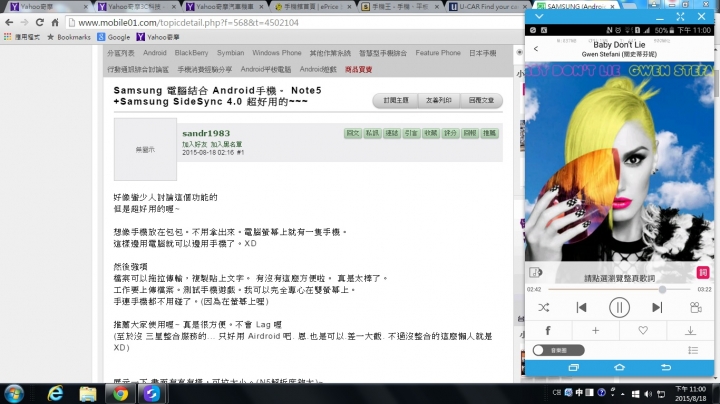
Task: Tap the pink lyrics button
Action: 703,272
